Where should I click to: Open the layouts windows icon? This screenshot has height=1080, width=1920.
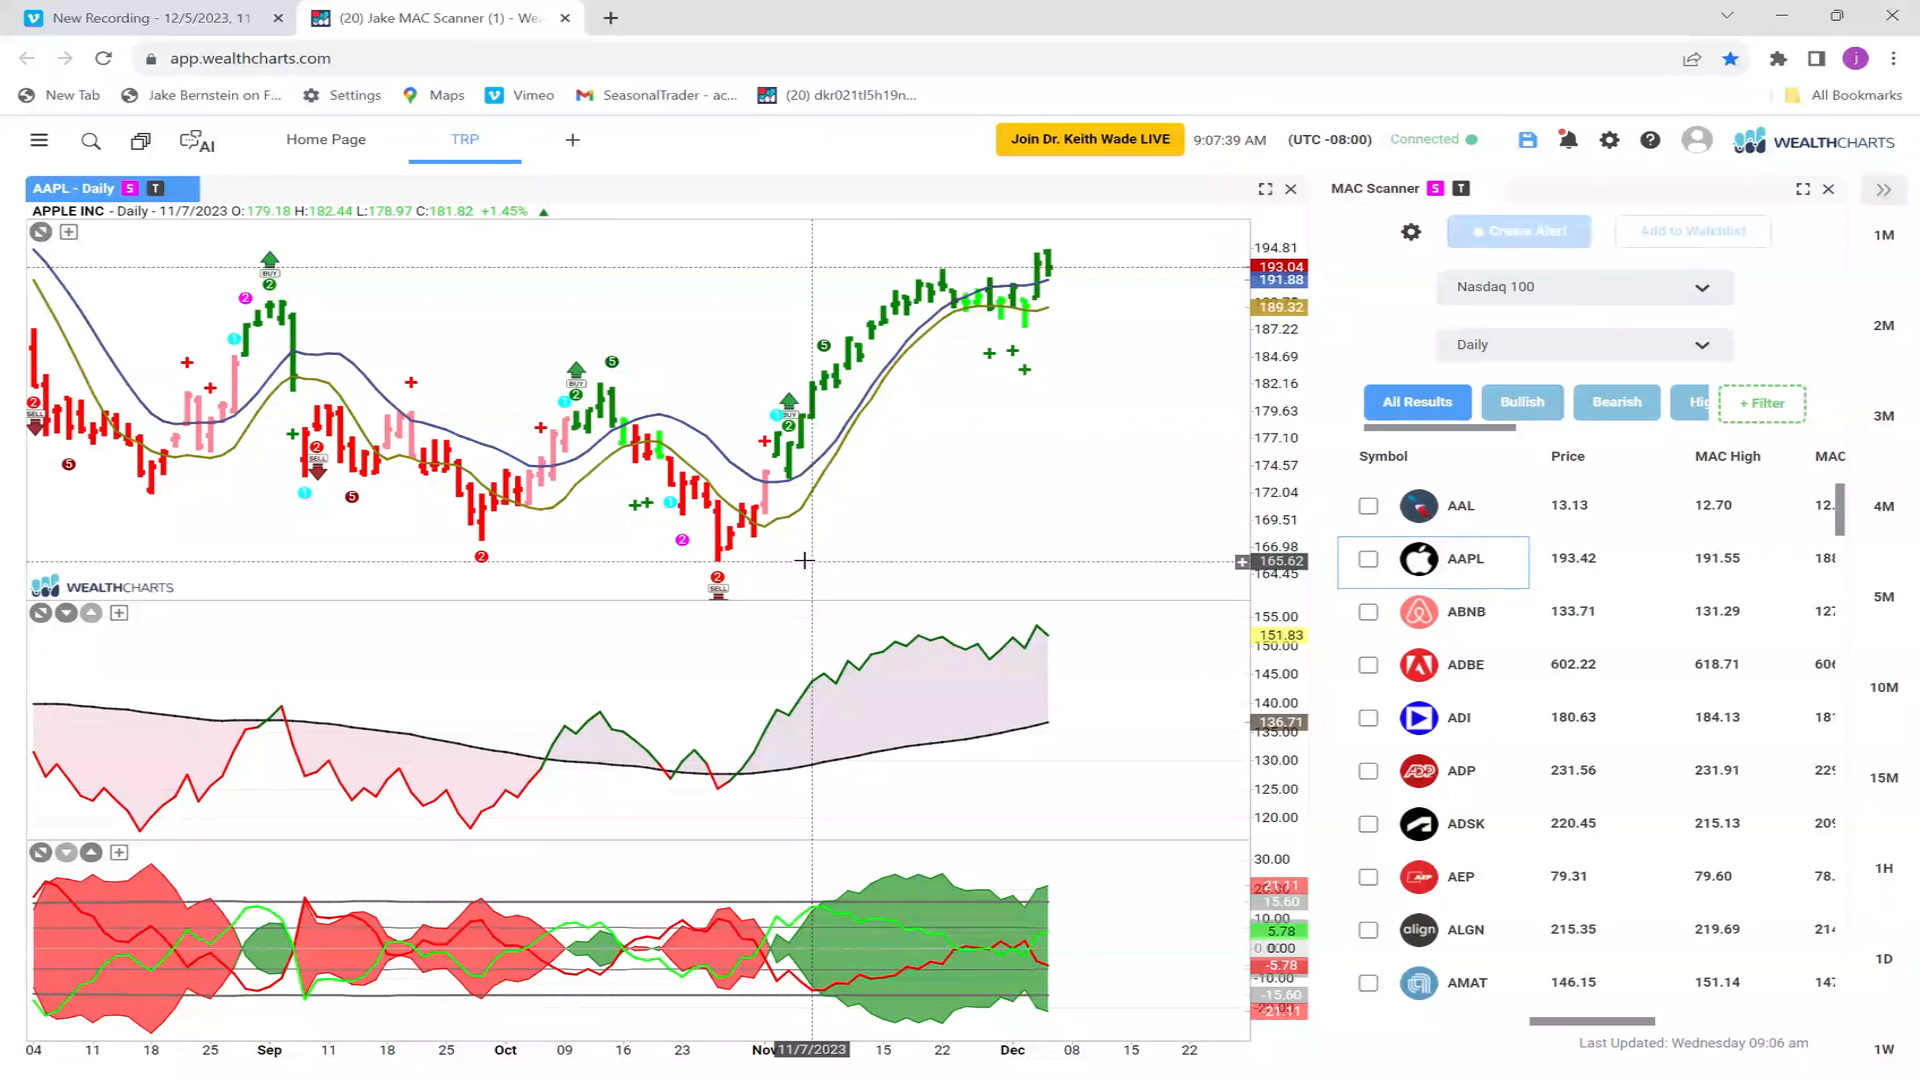click(x=141, y=141)
